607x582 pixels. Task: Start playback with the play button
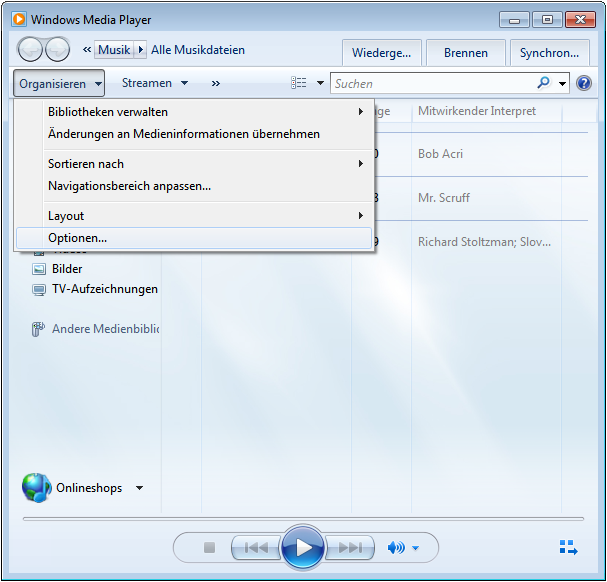coord(303,548)
